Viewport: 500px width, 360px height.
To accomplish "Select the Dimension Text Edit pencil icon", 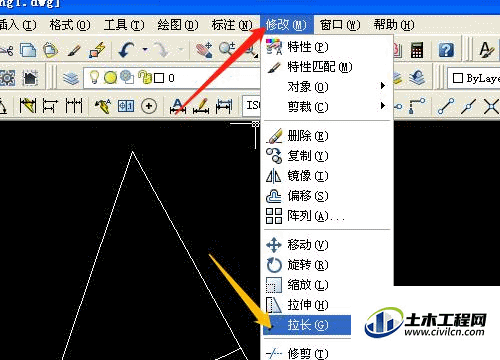I will [x=201, y=106].
